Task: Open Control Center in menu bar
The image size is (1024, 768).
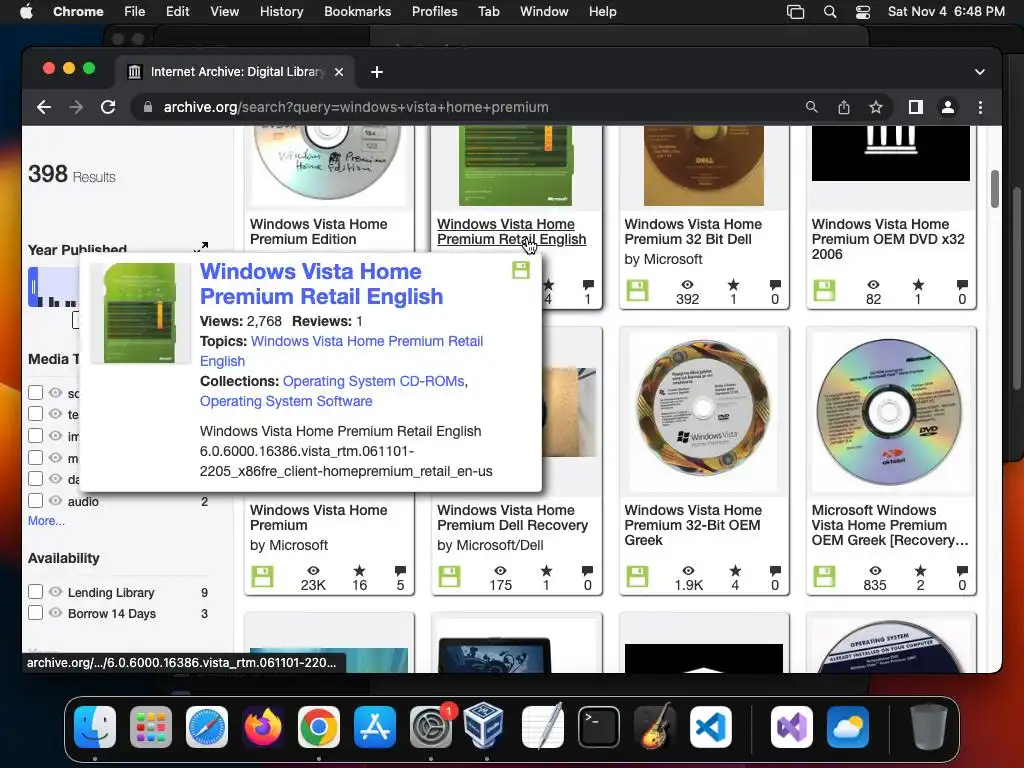Action: (863, 12)
